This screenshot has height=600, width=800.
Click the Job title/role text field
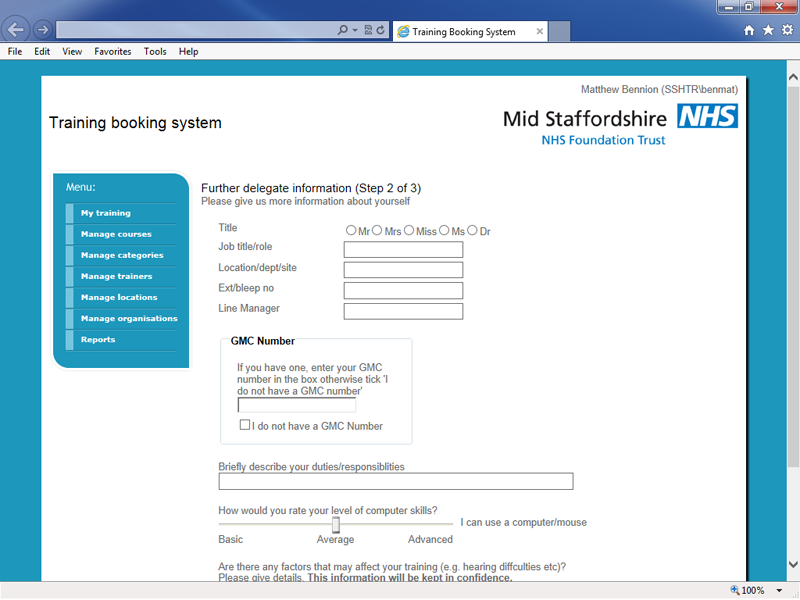point(403,250)
